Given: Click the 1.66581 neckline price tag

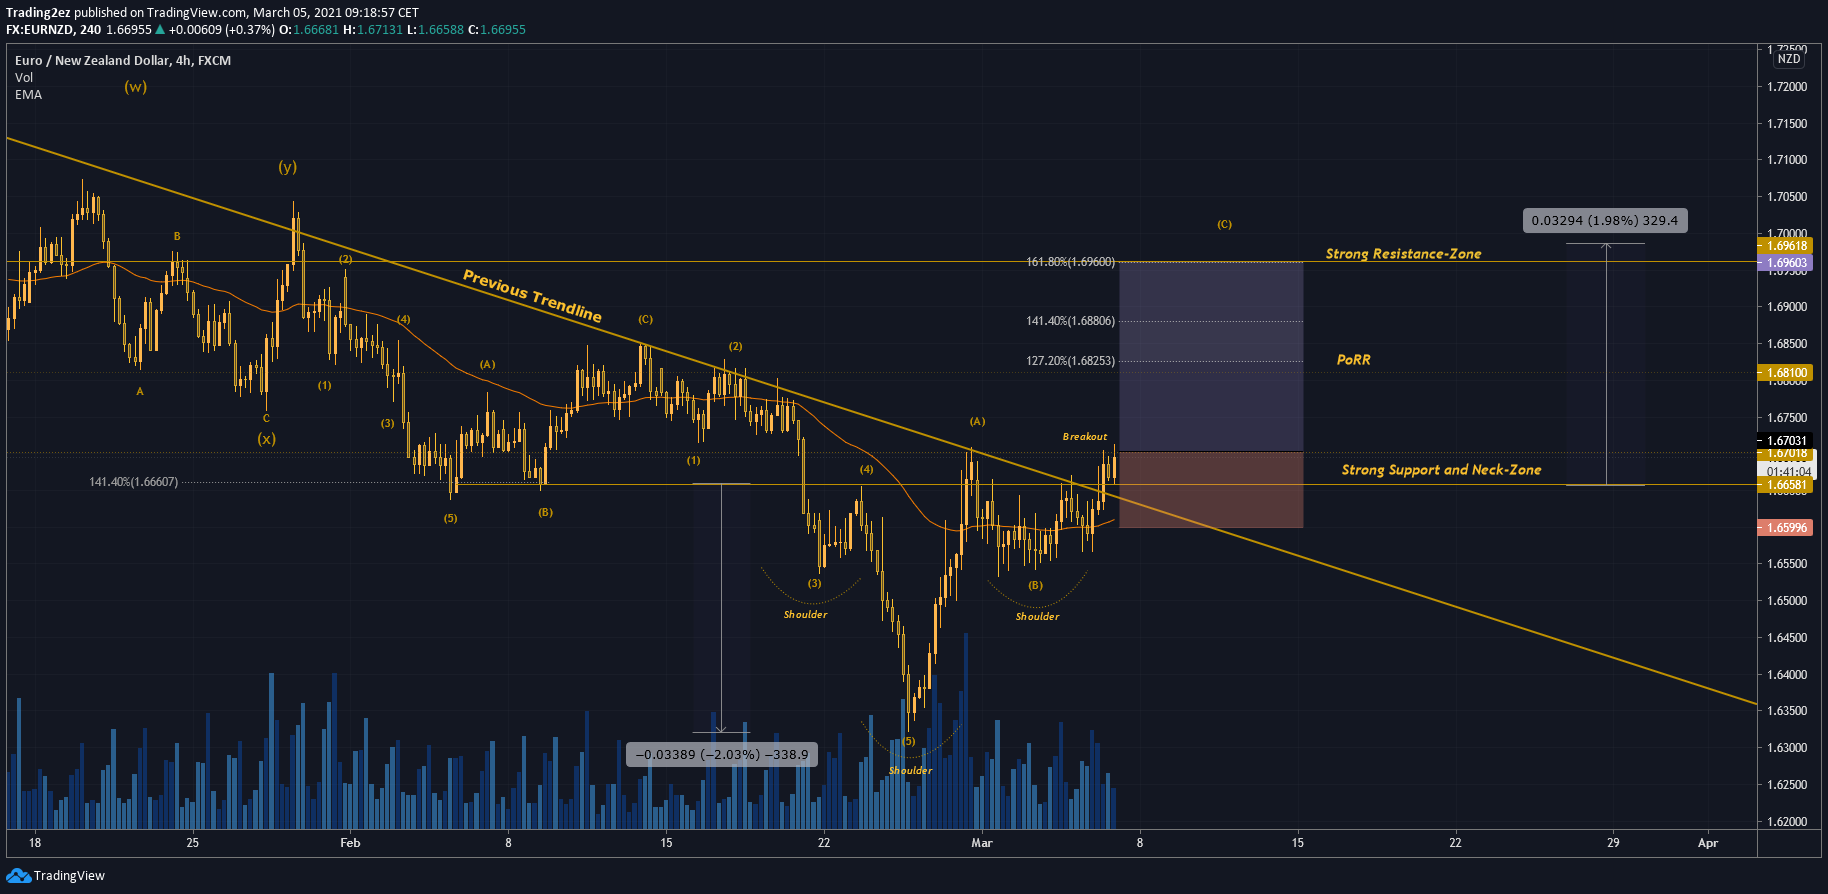Looking at the screenshot, I should (x=1785, y=485).
